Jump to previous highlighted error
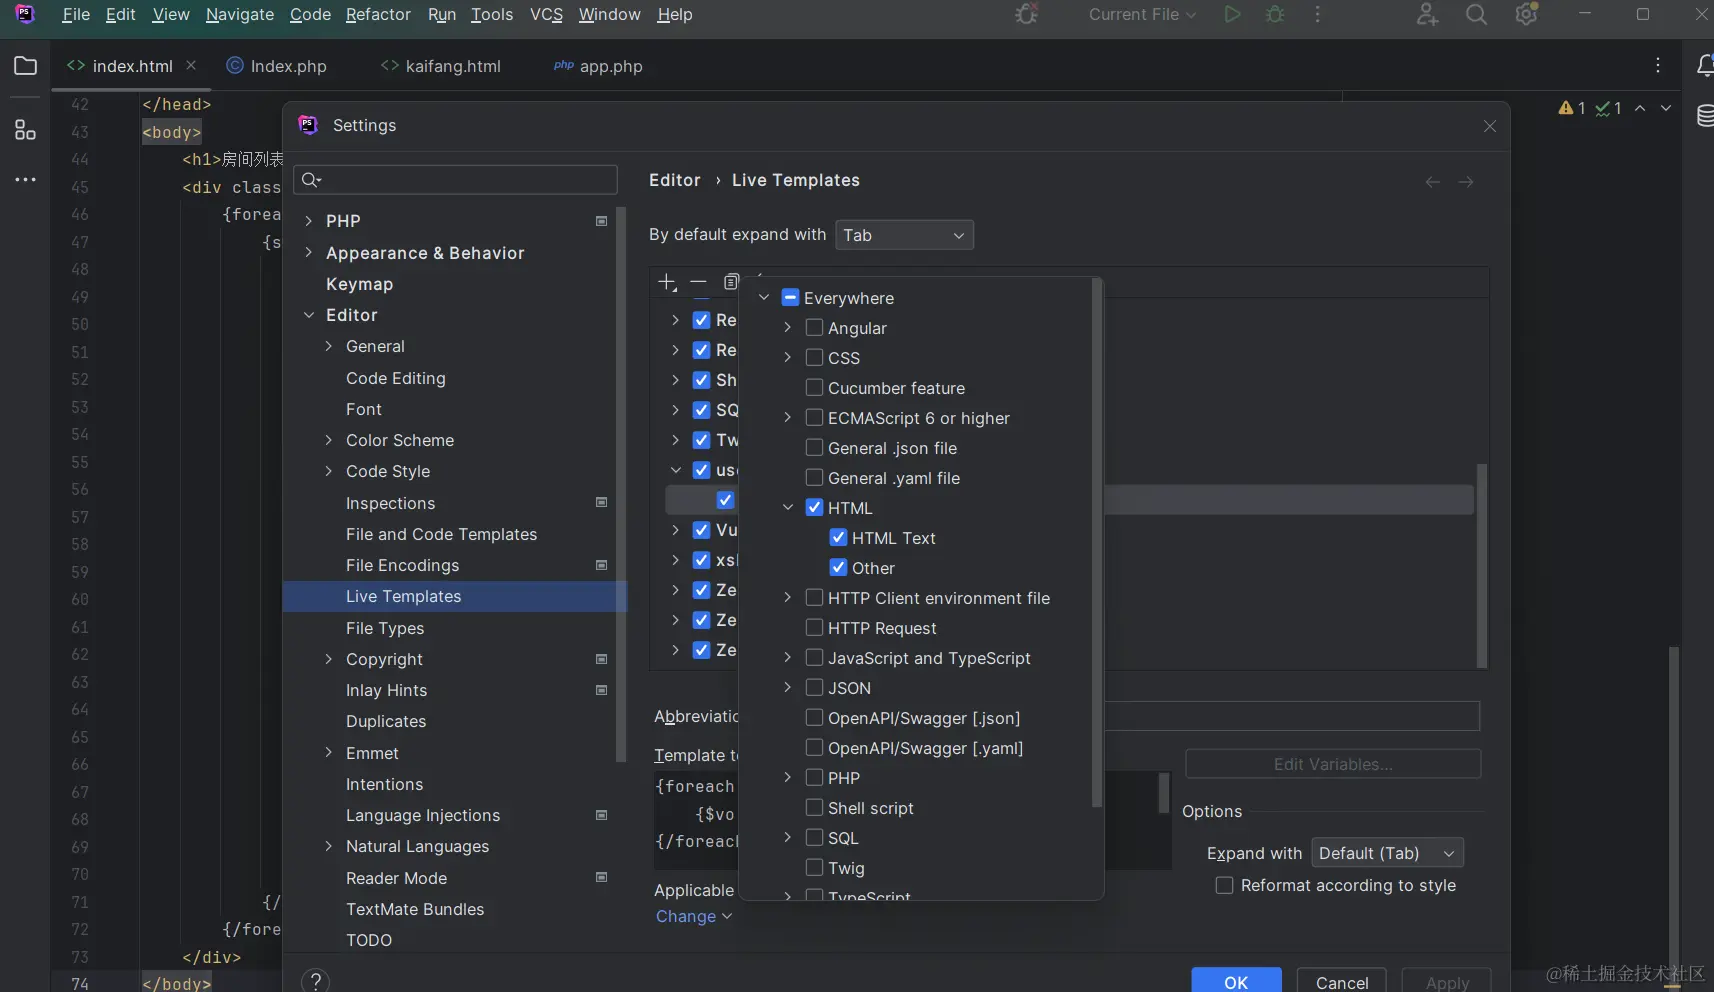 [1640, 108]
